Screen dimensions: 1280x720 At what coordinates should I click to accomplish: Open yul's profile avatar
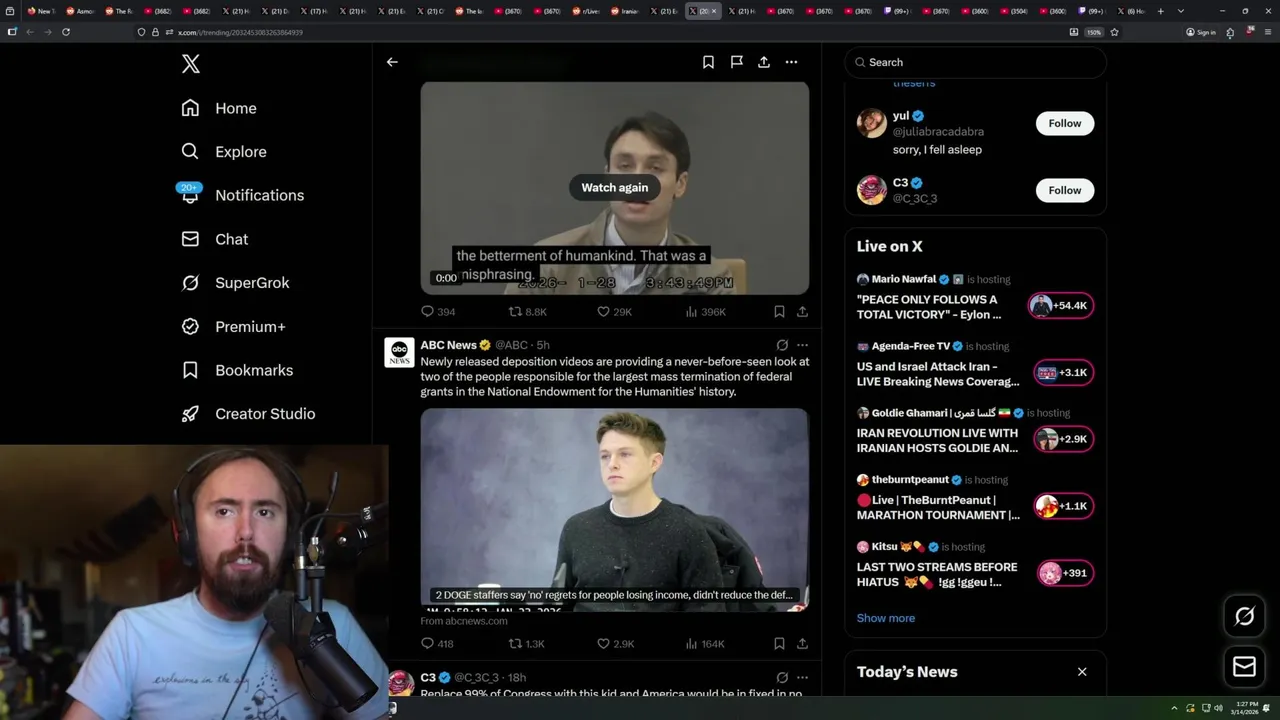coord(872,123)
